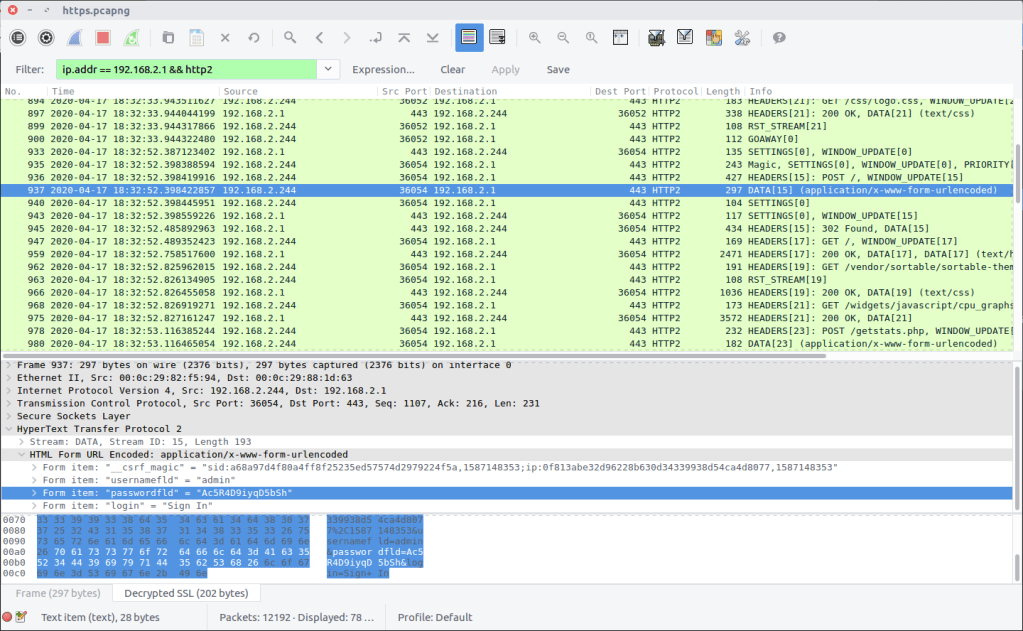Open the coloring rules icon
Image resolution: width=1023 pixels, height=631 pixels.
coord(714,38)
